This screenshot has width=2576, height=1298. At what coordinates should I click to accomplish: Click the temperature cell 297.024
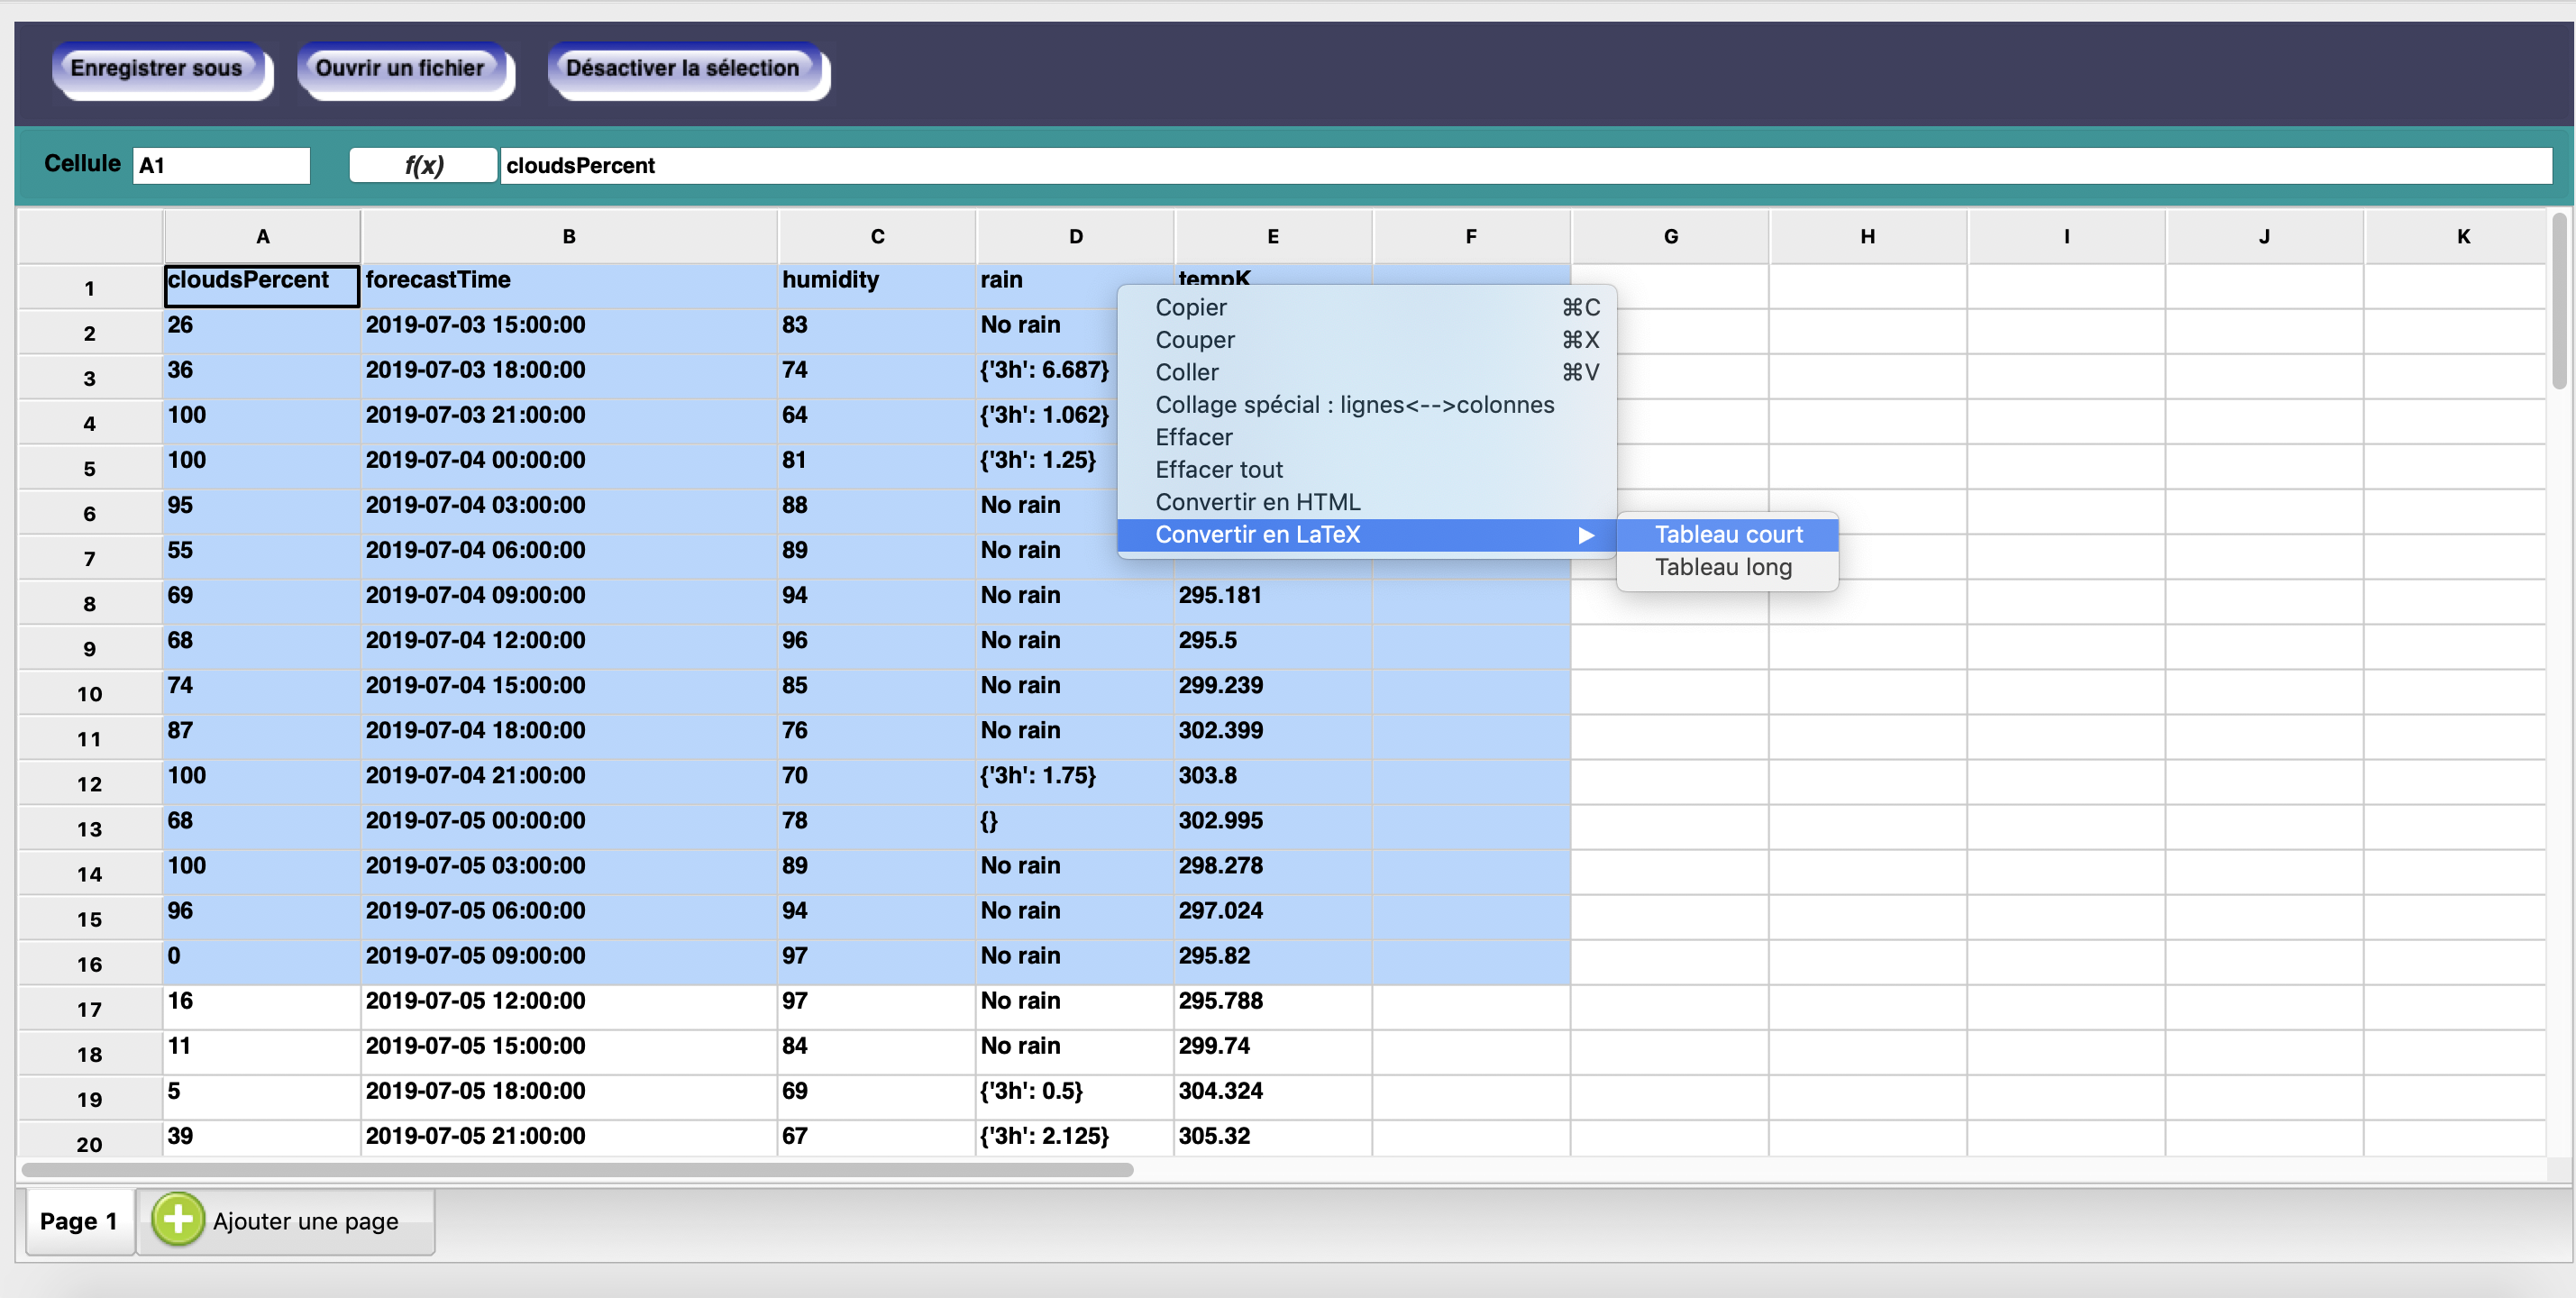point(1273,917)
